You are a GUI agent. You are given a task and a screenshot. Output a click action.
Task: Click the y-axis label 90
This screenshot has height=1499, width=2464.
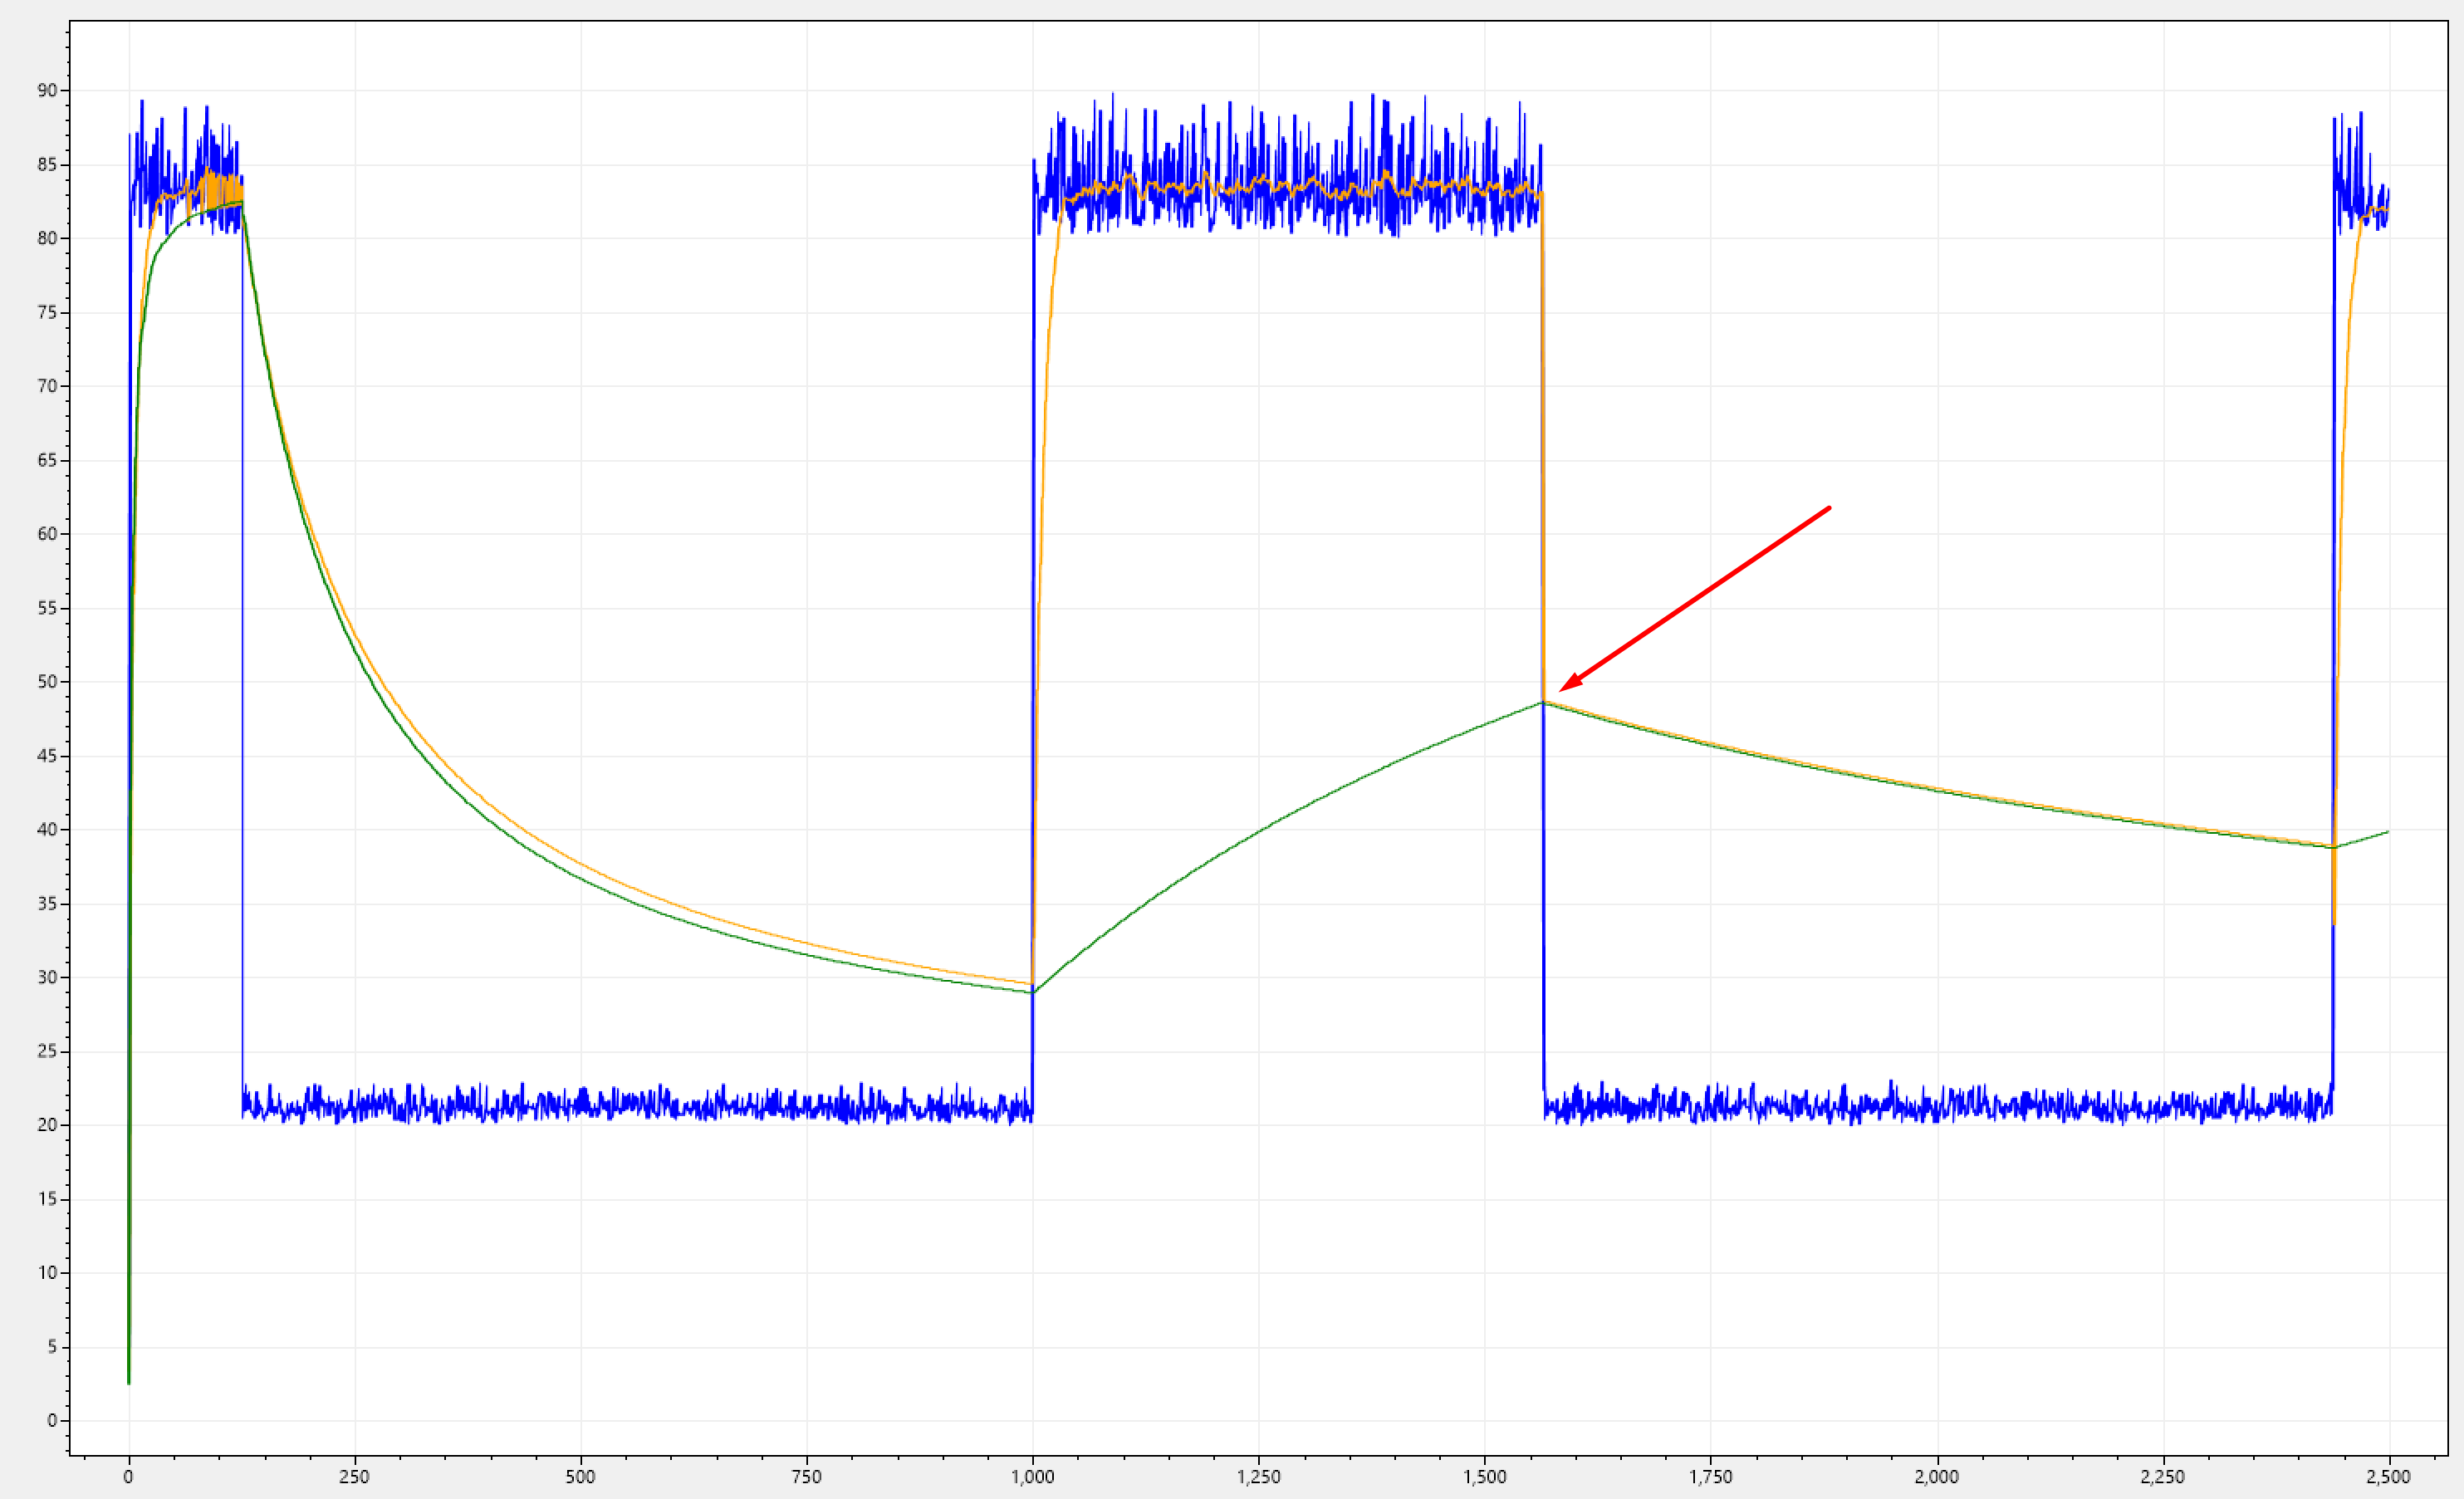pos(47,90)
